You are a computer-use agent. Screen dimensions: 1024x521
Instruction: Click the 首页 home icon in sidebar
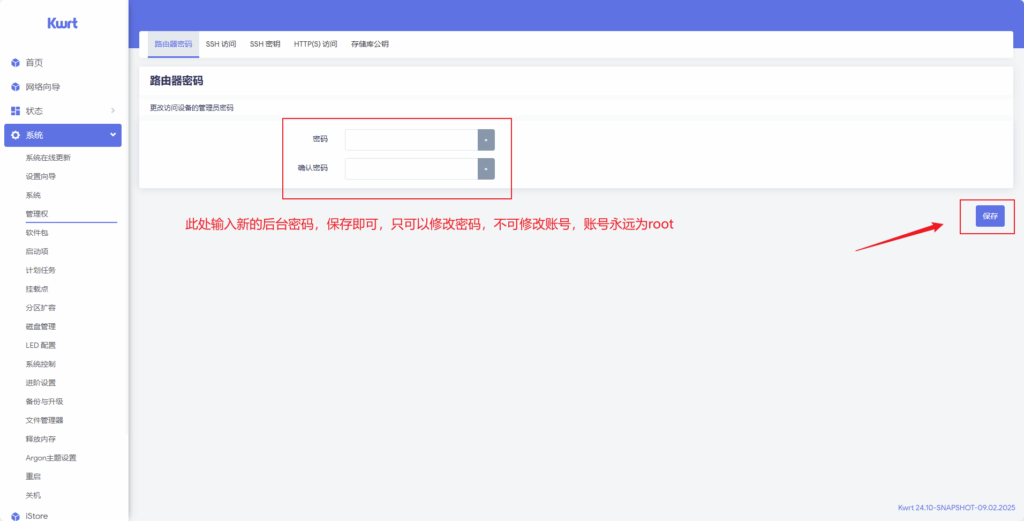click(15, 63)
